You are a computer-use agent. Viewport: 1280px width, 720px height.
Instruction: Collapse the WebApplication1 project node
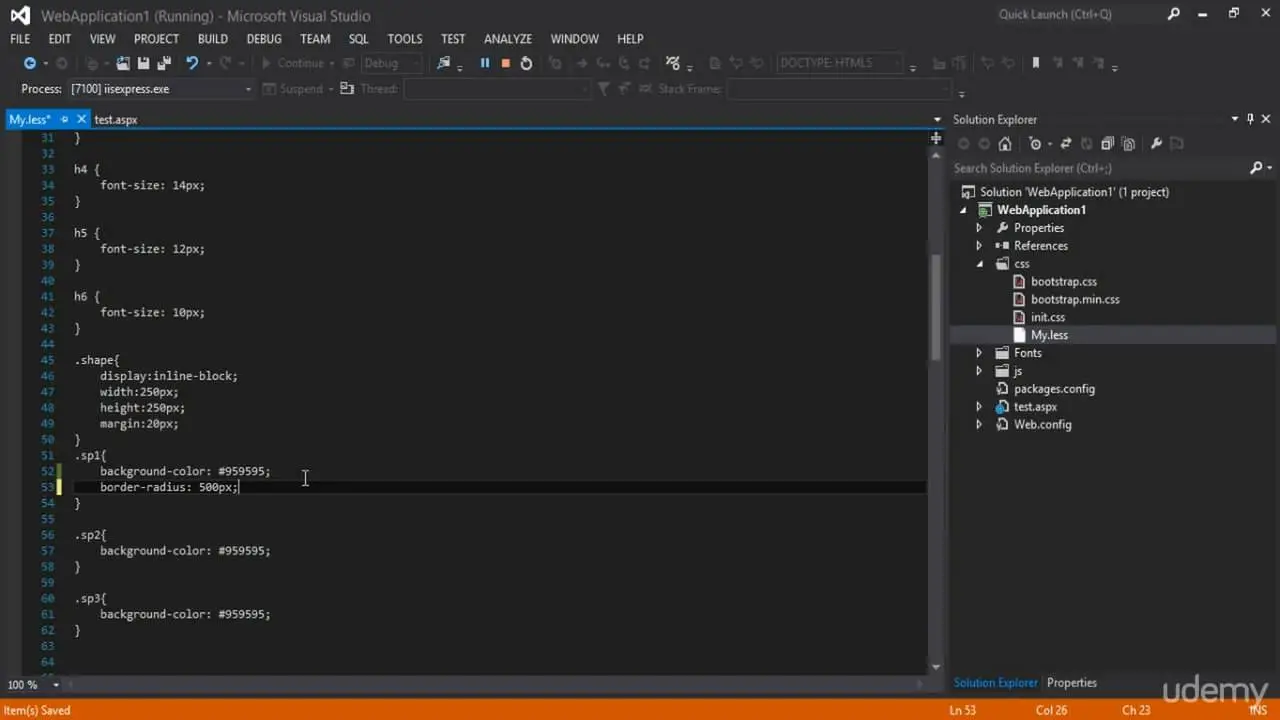coord(964,210)
